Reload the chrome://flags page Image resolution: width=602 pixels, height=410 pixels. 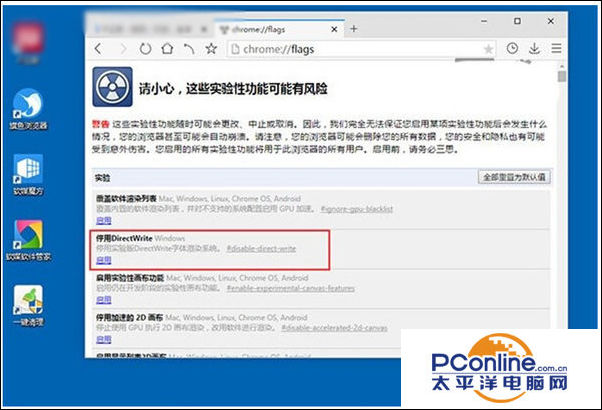pyautogui.click(x=145, y=49)
